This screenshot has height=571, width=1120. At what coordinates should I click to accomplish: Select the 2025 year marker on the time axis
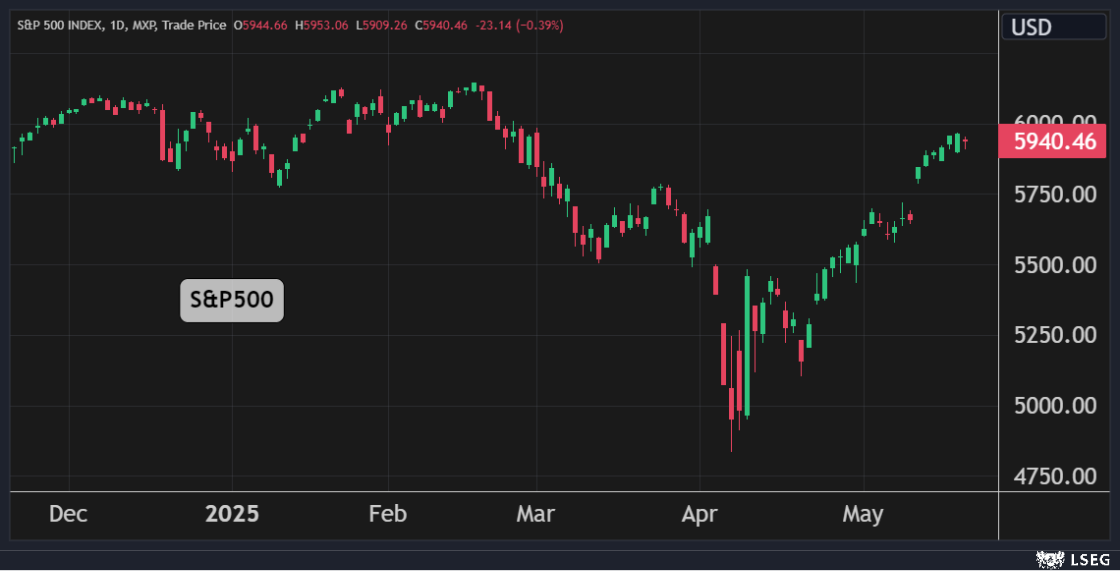pyautogui.click(x=231, y=514)
